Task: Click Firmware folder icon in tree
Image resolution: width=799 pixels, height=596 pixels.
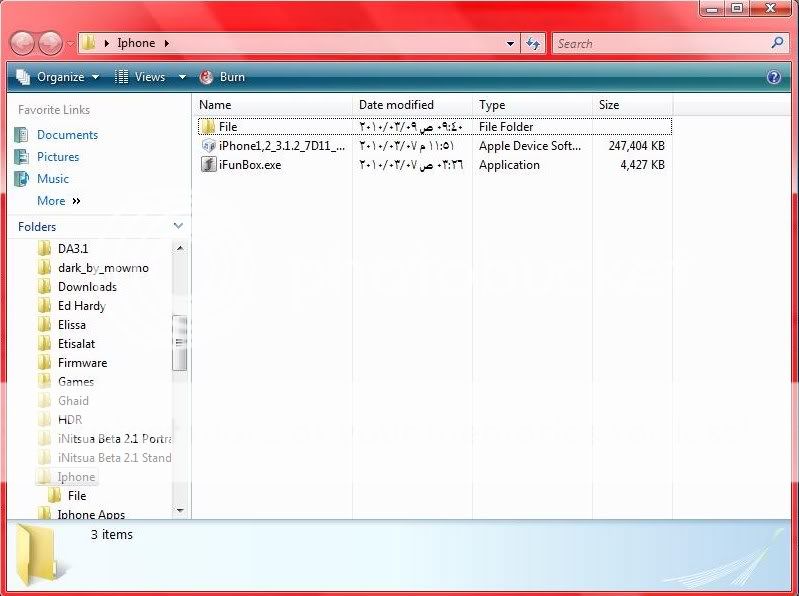Action: tap(45, 363)
